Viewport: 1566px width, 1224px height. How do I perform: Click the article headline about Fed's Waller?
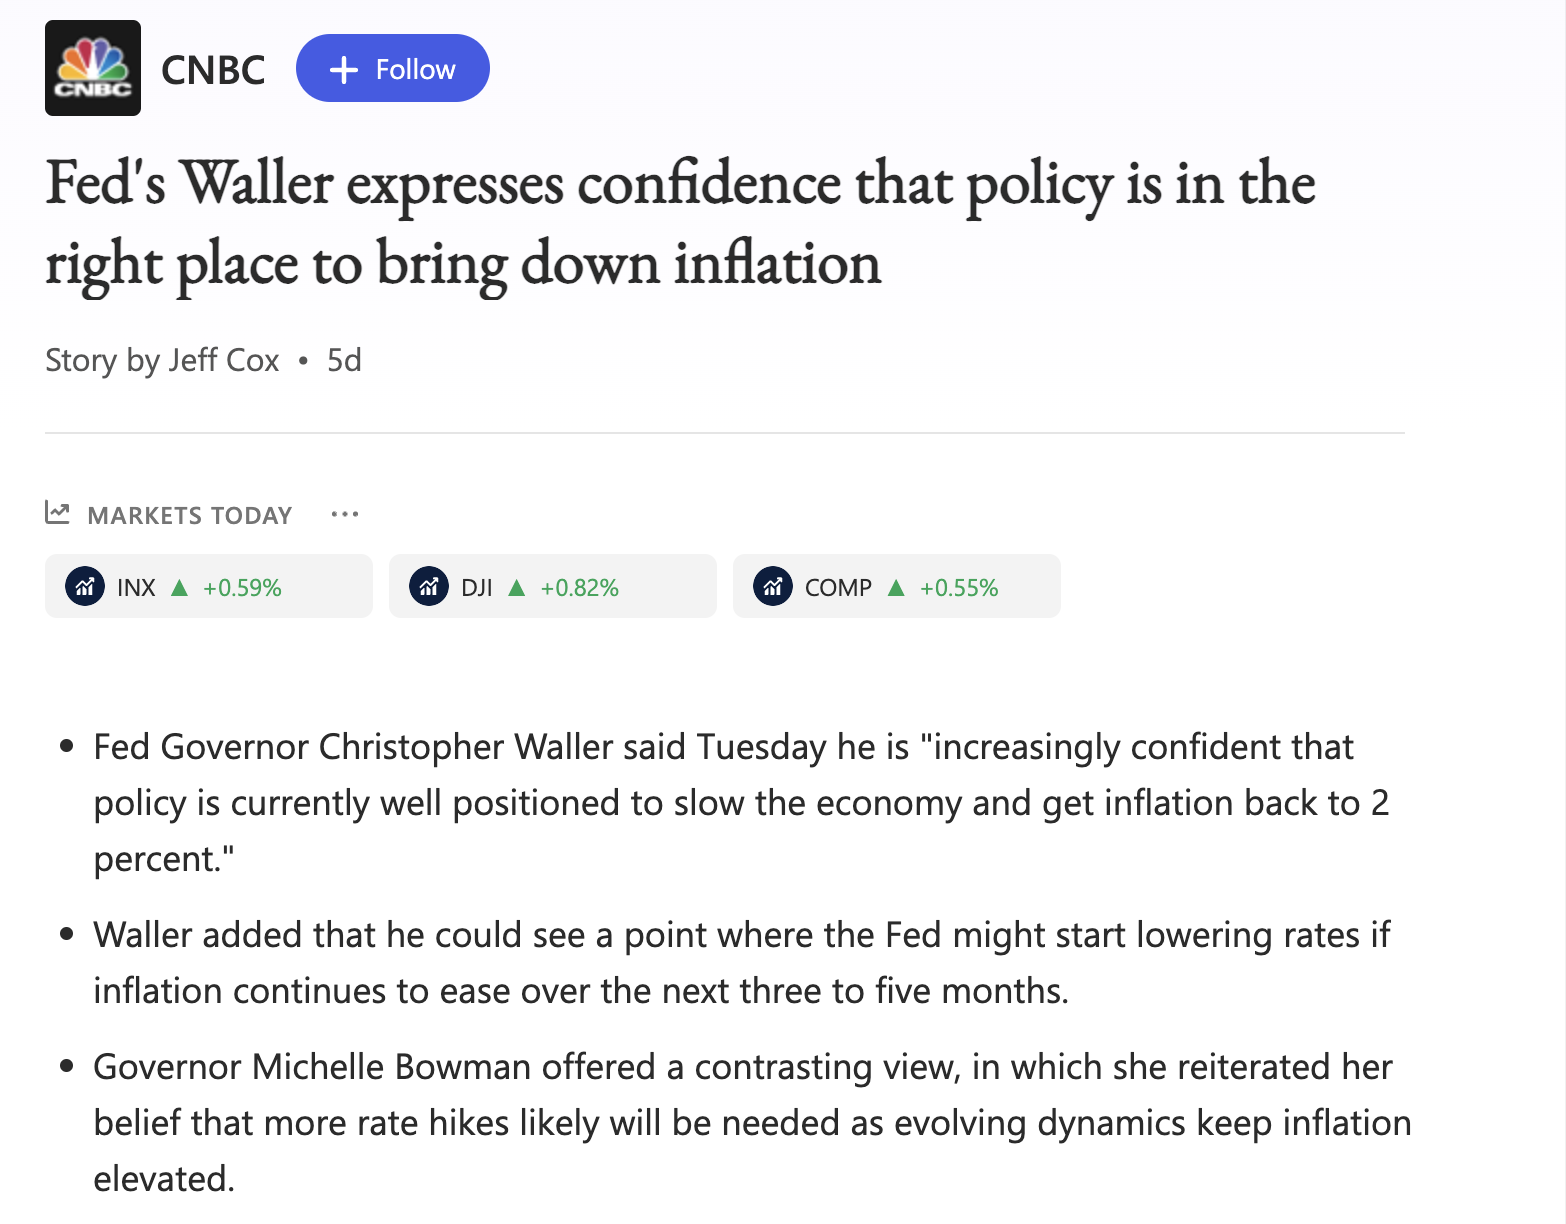[x=680, y=224]
